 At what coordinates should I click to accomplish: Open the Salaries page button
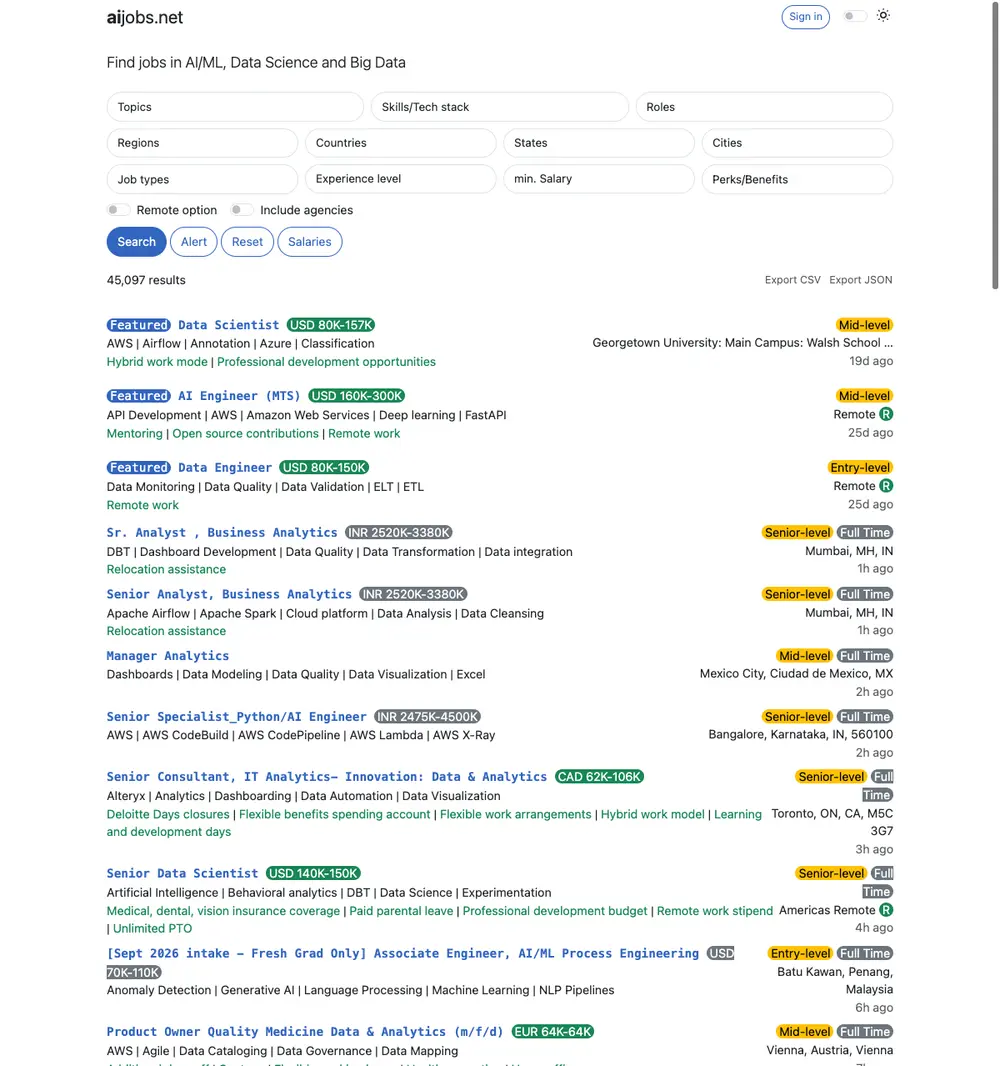point(310,242)
